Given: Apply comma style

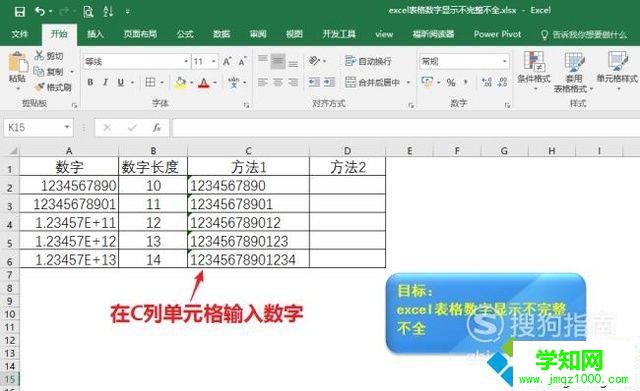Looking at the screenshot, I should coord(465,82).
